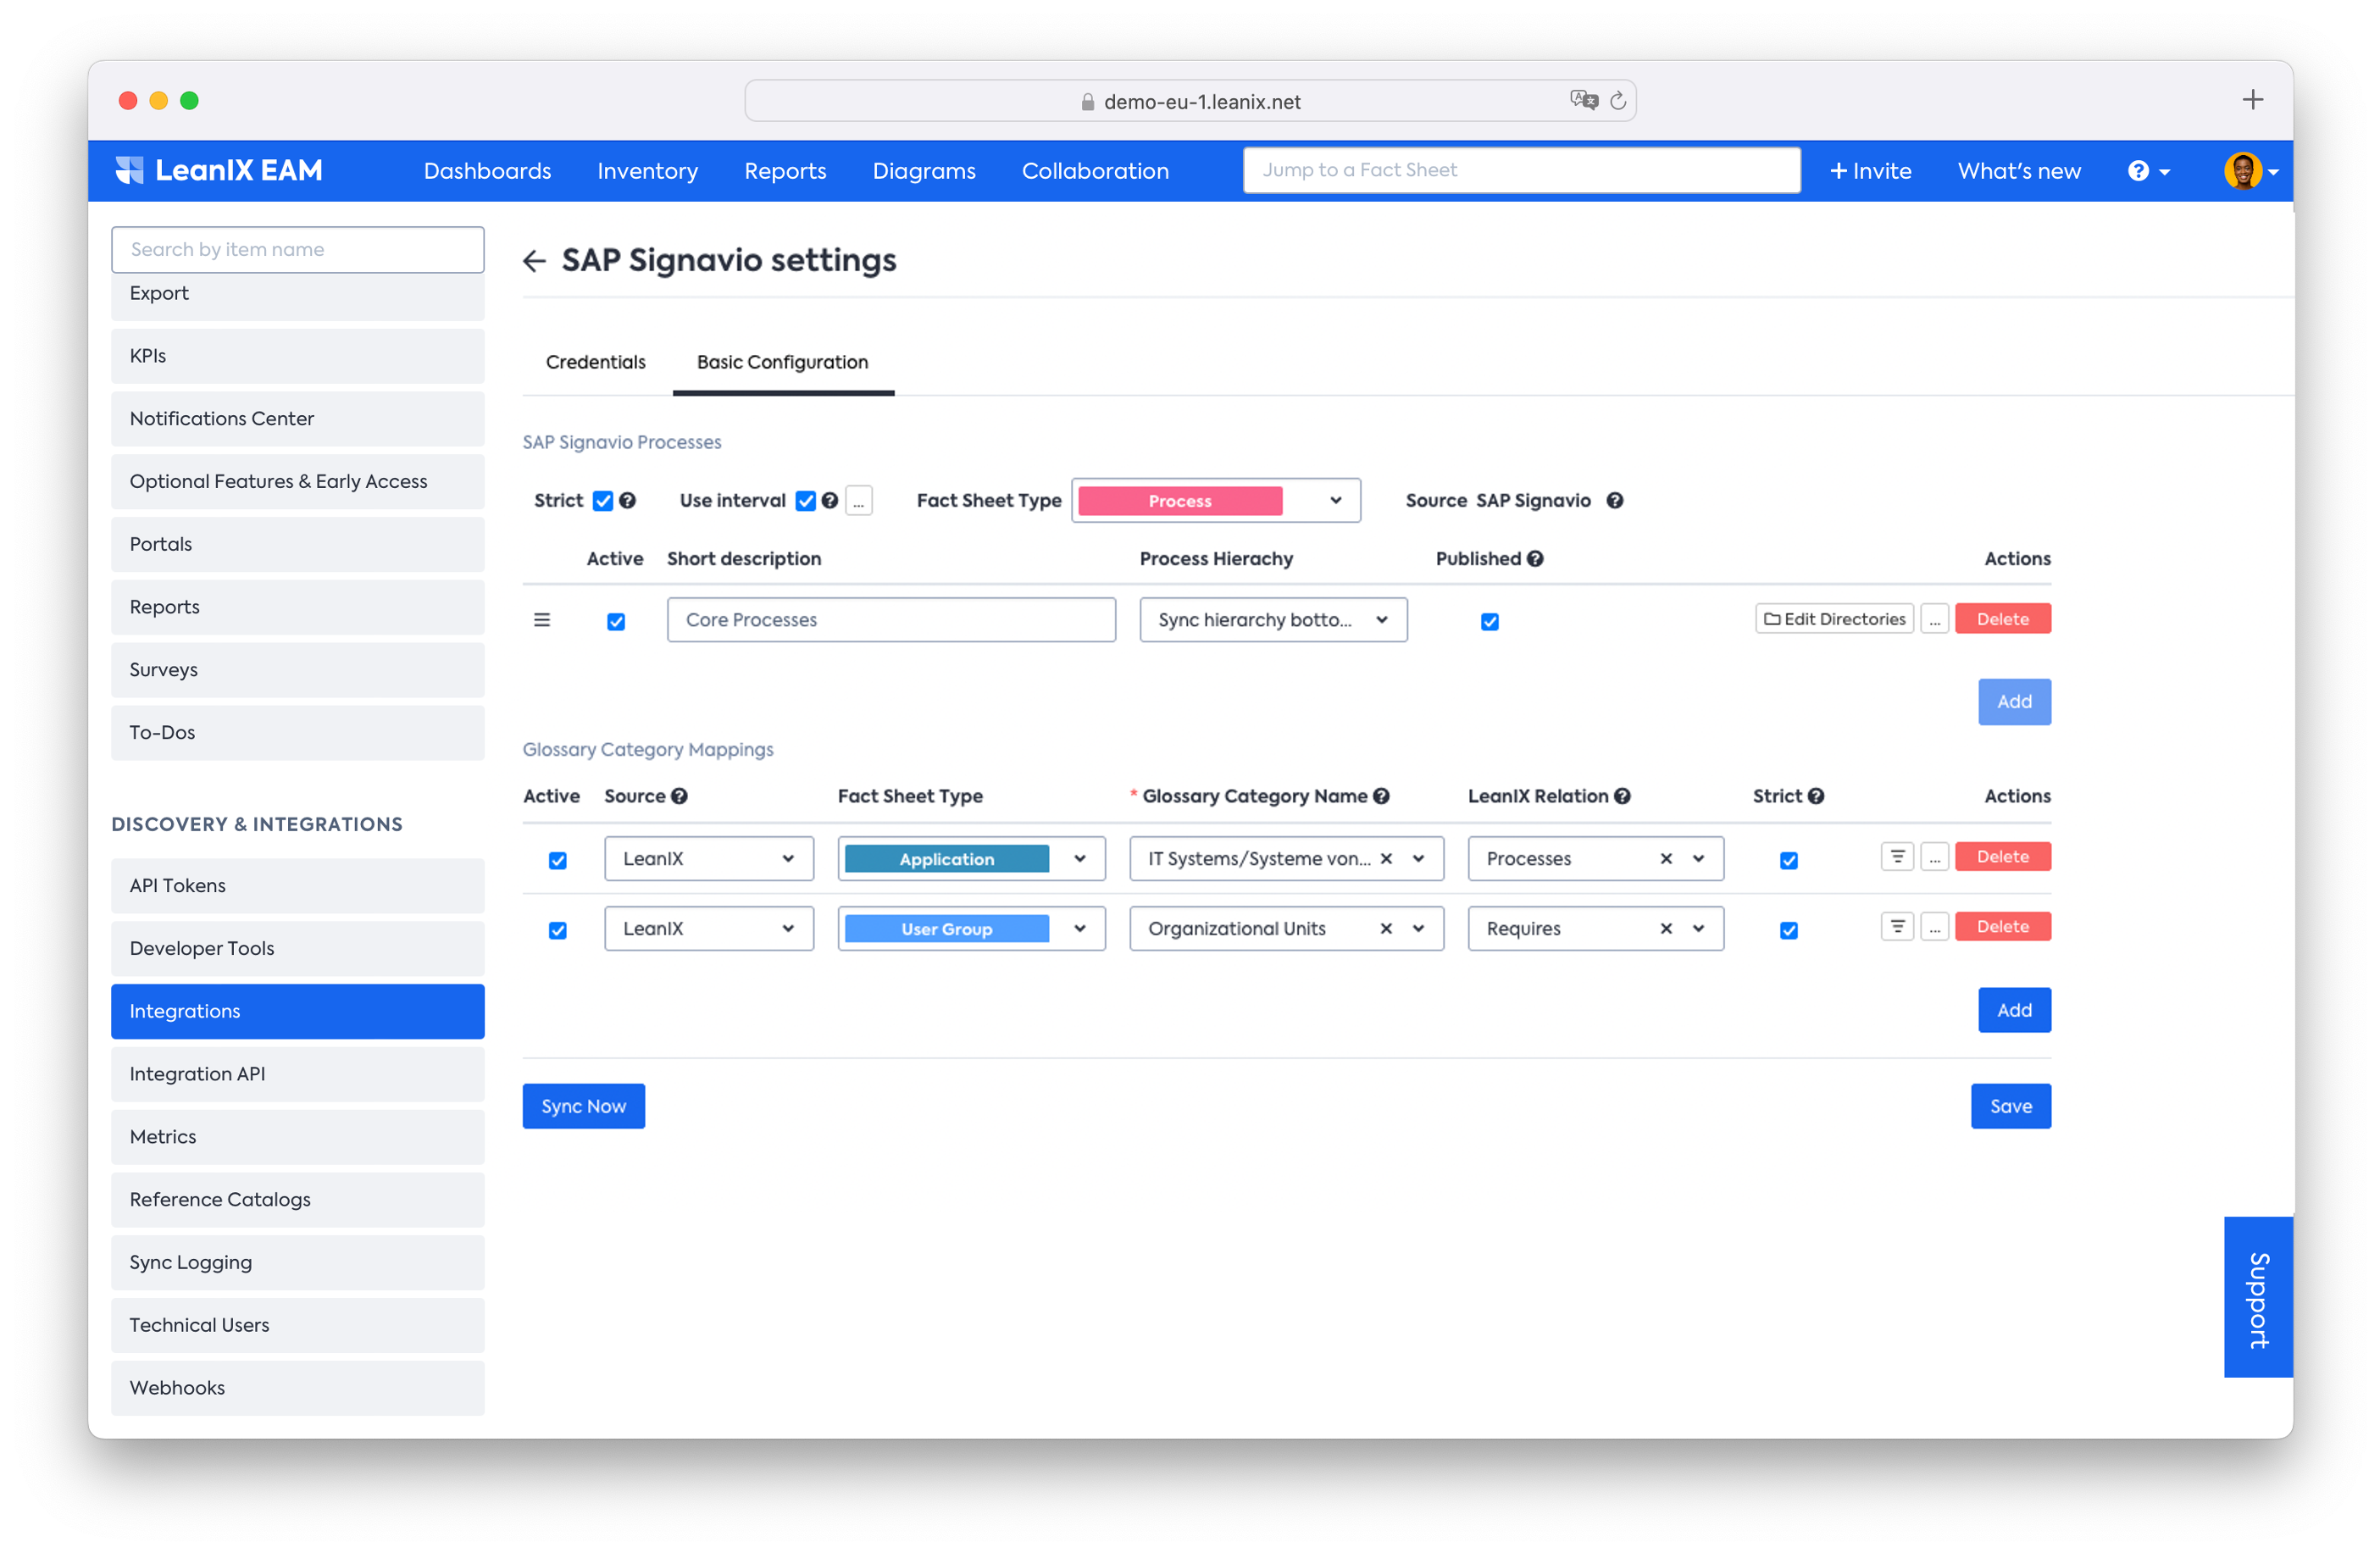2380x1553 pixels.
Task: Click the LeanIX EAM logo
Action: (x=219, y=170)
